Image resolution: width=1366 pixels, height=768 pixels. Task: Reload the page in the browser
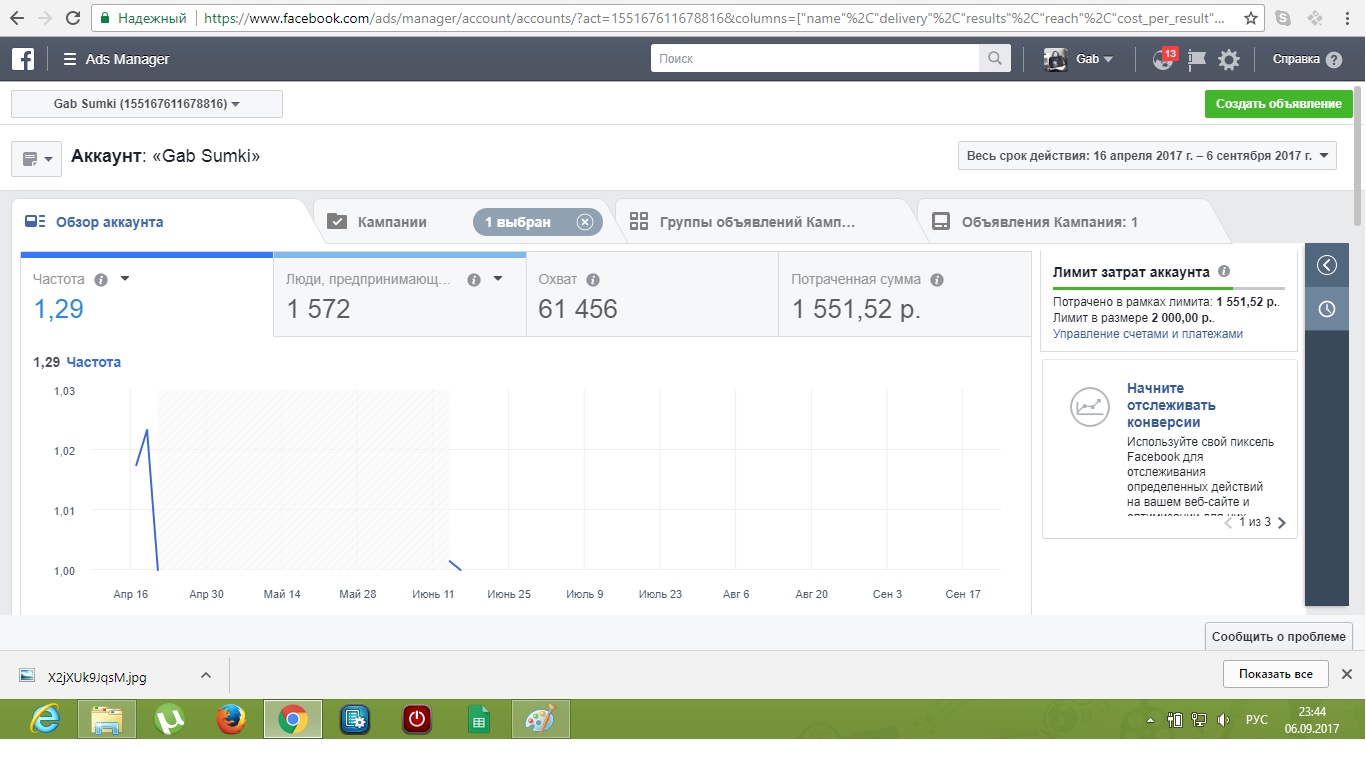(x=73, y=18)
